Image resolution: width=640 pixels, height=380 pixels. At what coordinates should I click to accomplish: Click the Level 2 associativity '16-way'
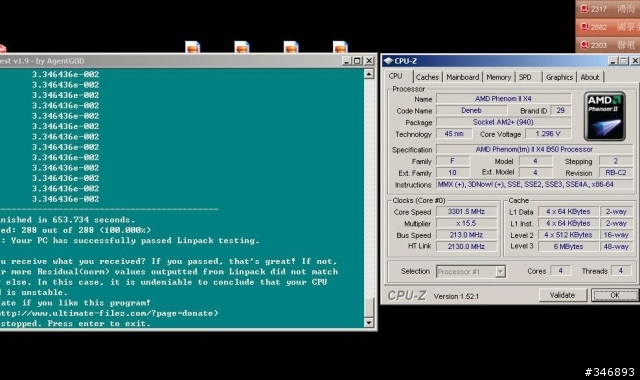pos(616,235)
